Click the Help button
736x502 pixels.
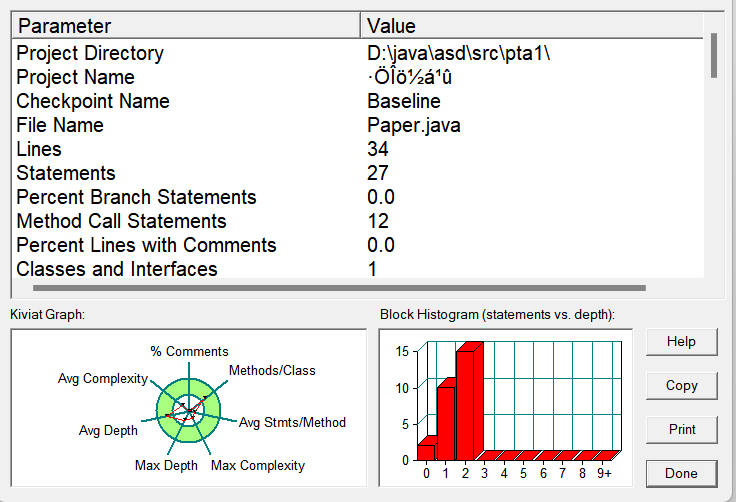[x=681, y=341]
